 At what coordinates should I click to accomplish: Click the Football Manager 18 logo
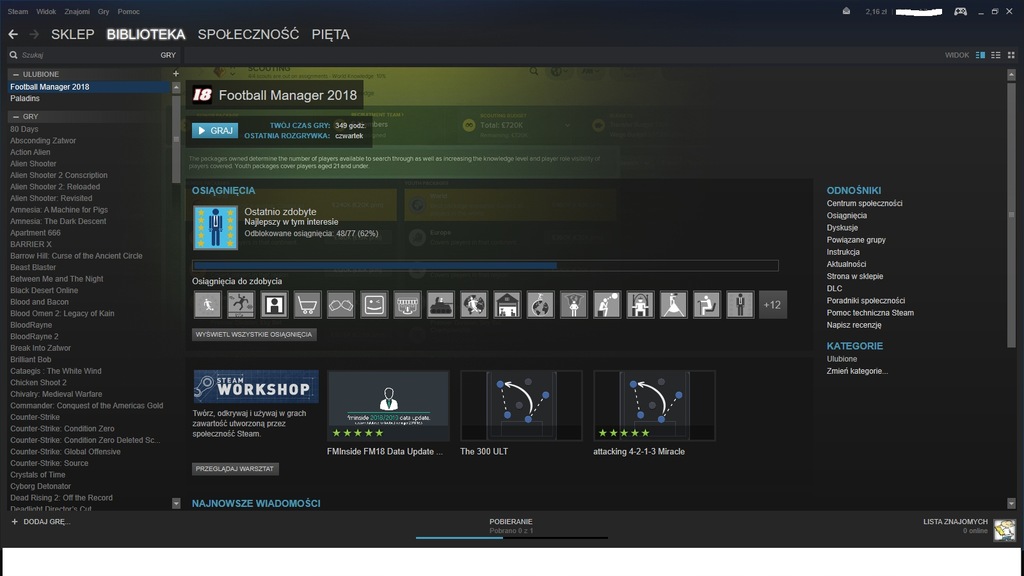pyautogui.click(x=202, y=95)
